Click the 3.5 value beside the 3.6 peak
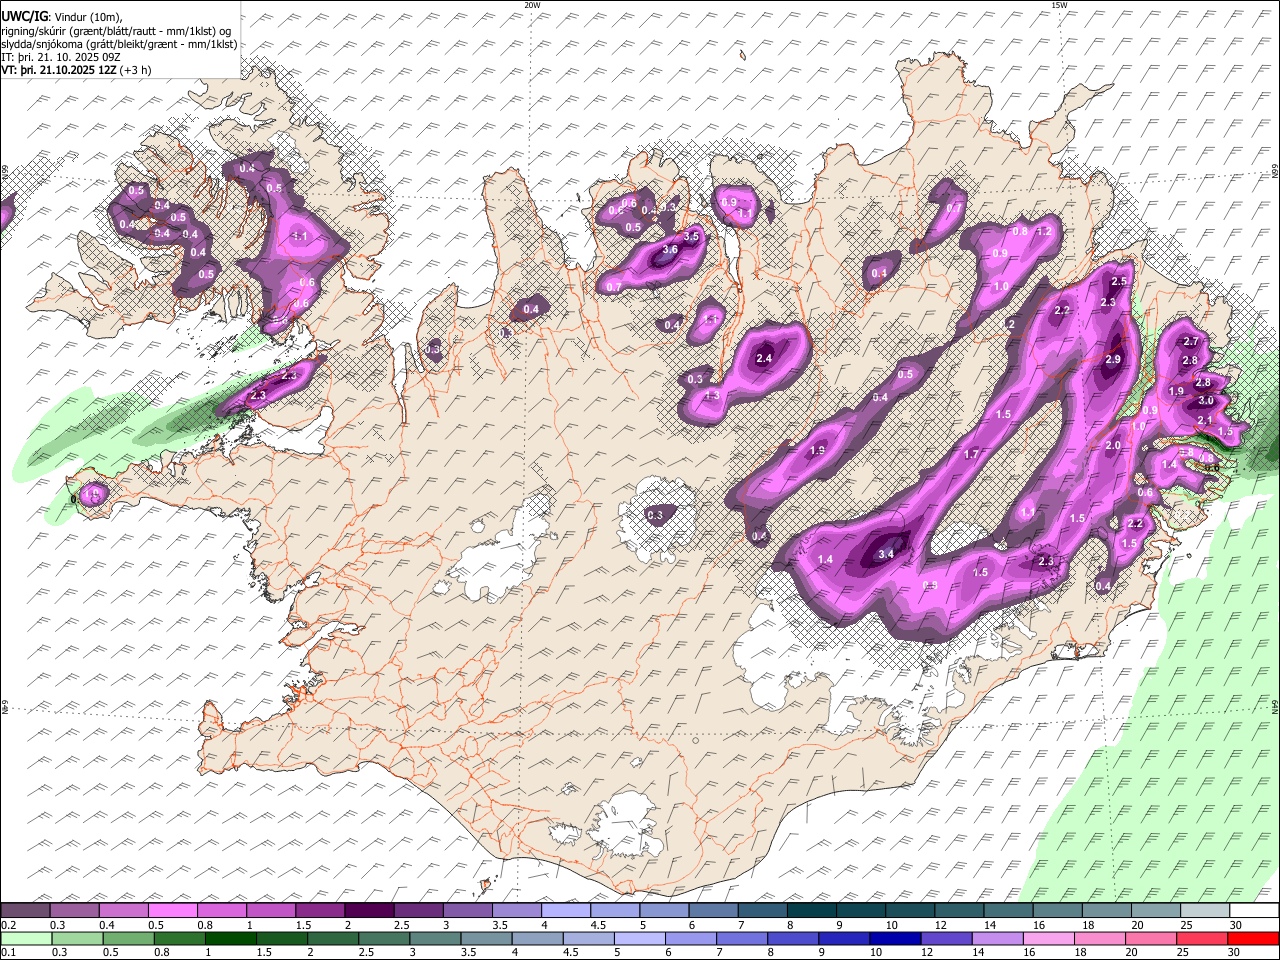 tap(690, 237)
